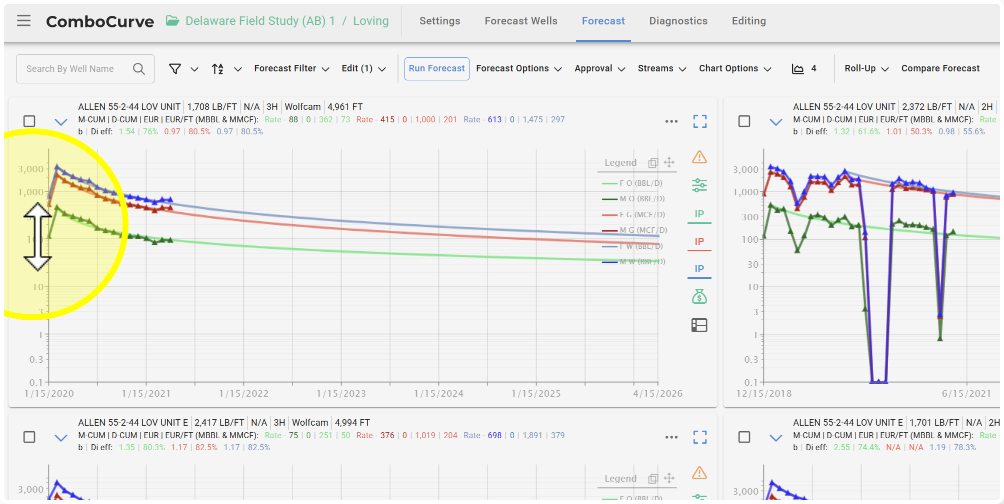Switch to the Editing tab
This screenshot has width=1004, height=504.
click(749, 20)
